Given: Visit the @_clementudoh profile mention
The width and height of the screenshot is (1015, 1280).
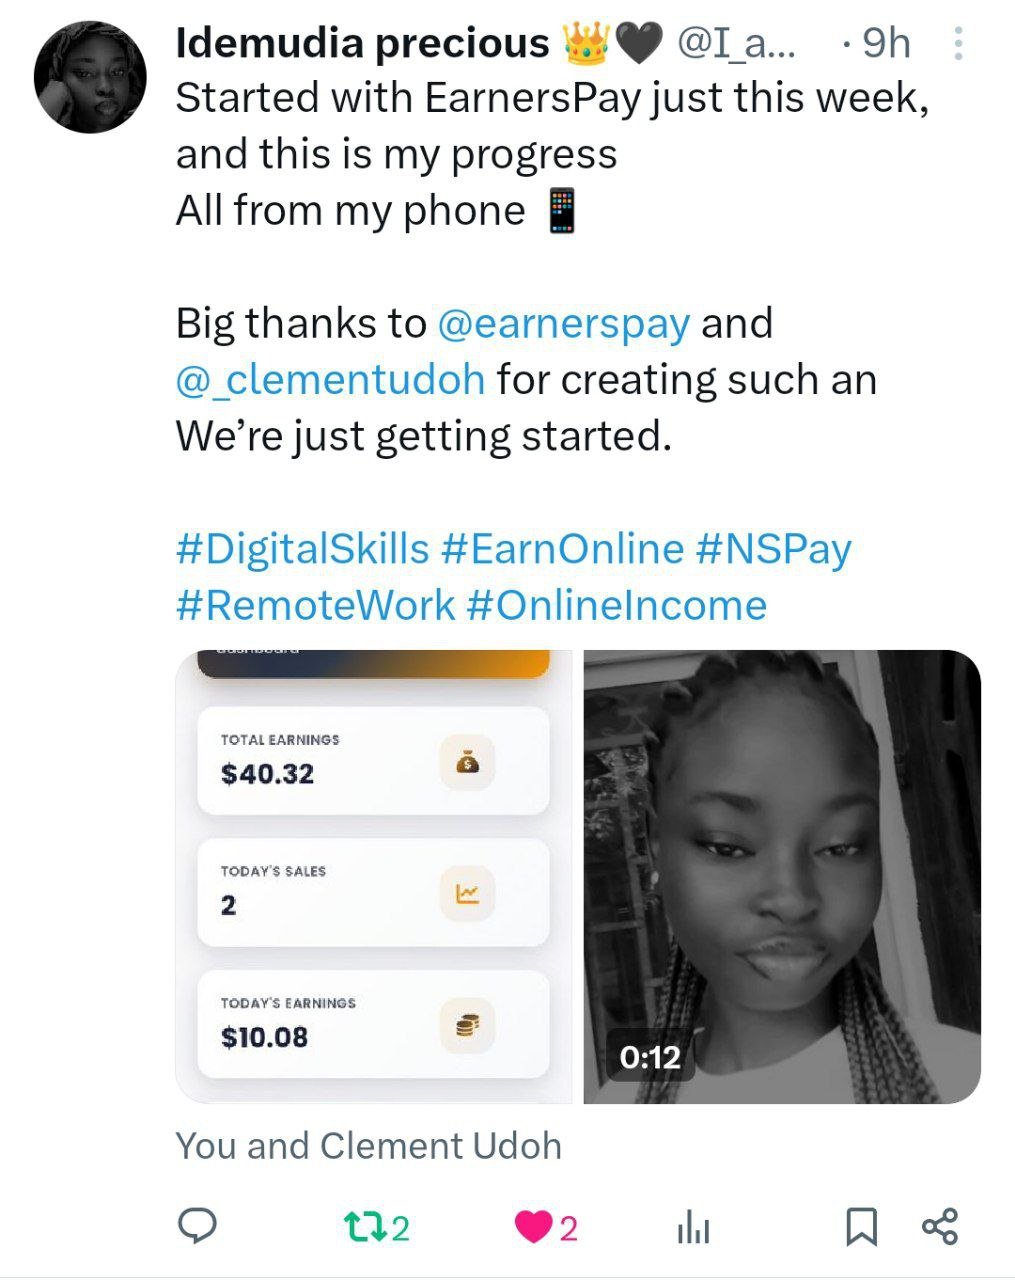Looking at the screenshot, I should [330, 380].
